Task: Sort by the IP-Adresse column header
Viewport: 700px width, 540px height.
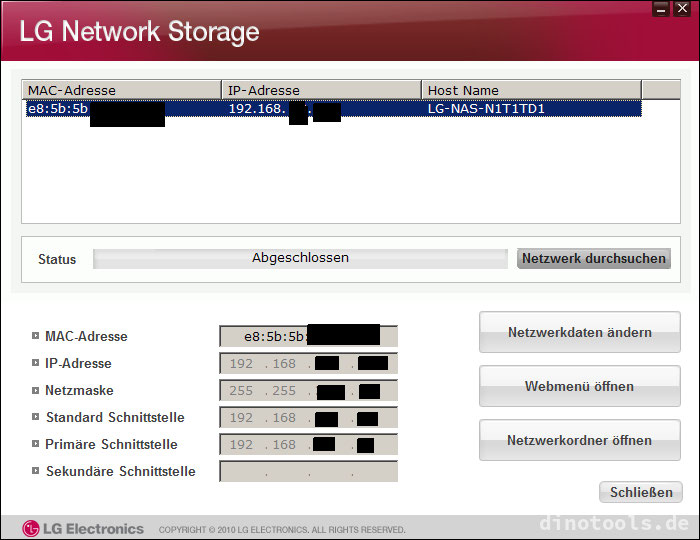Action: pos(321,90)
